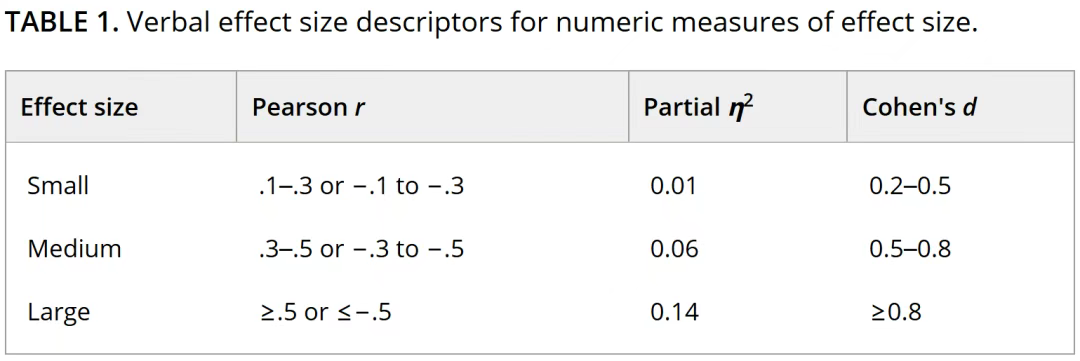The width and height of the screenshot is (1080, 361).
Task: Select the 0.14 partial eta squared value
Action: point(674,313)
